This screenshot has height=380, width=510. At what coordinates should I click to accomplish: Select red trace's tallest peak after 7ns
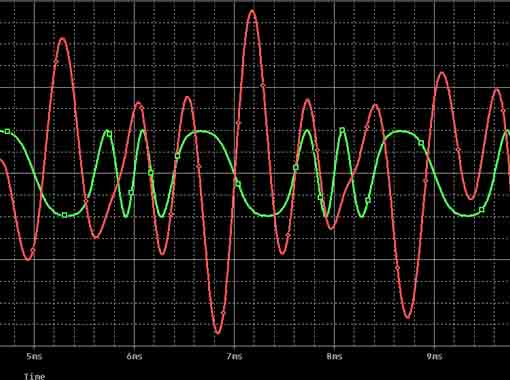[x=252, y=12]
